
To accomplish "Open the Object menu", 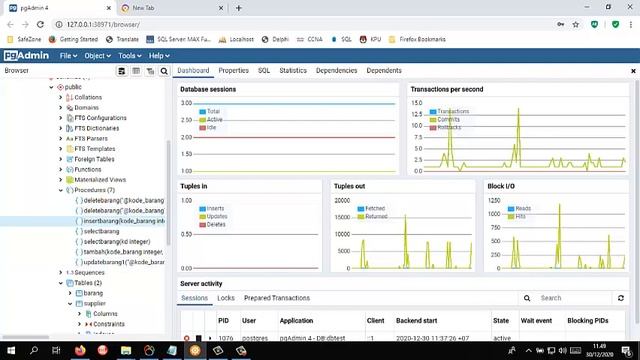I will [x=97, y=56].
